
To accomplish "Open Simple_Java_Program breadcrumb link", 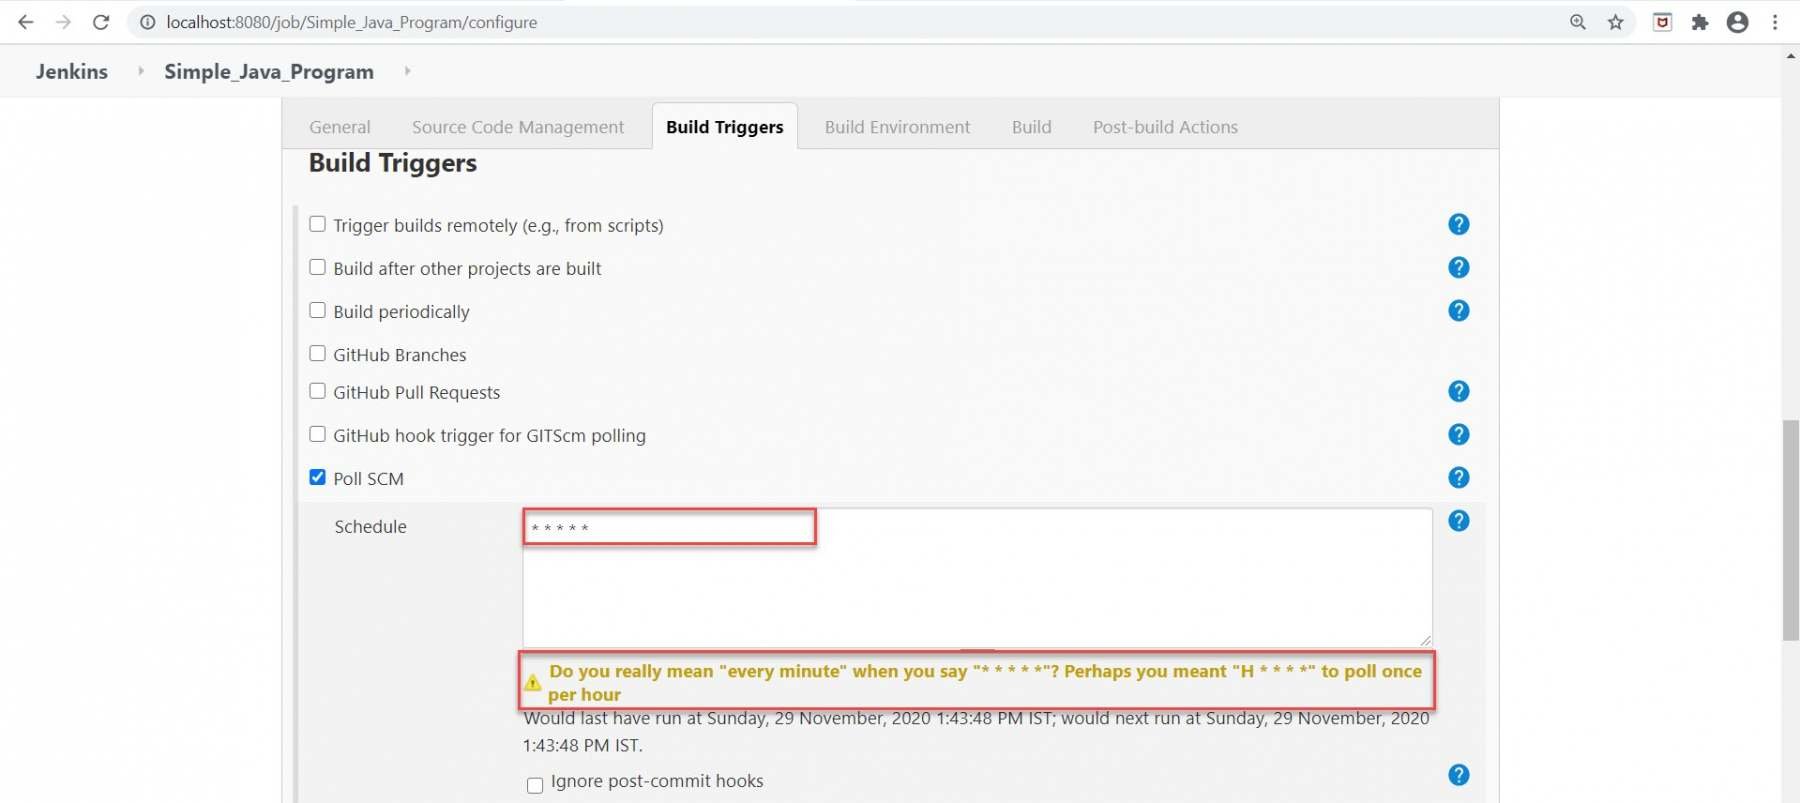I will click(269, 72).
